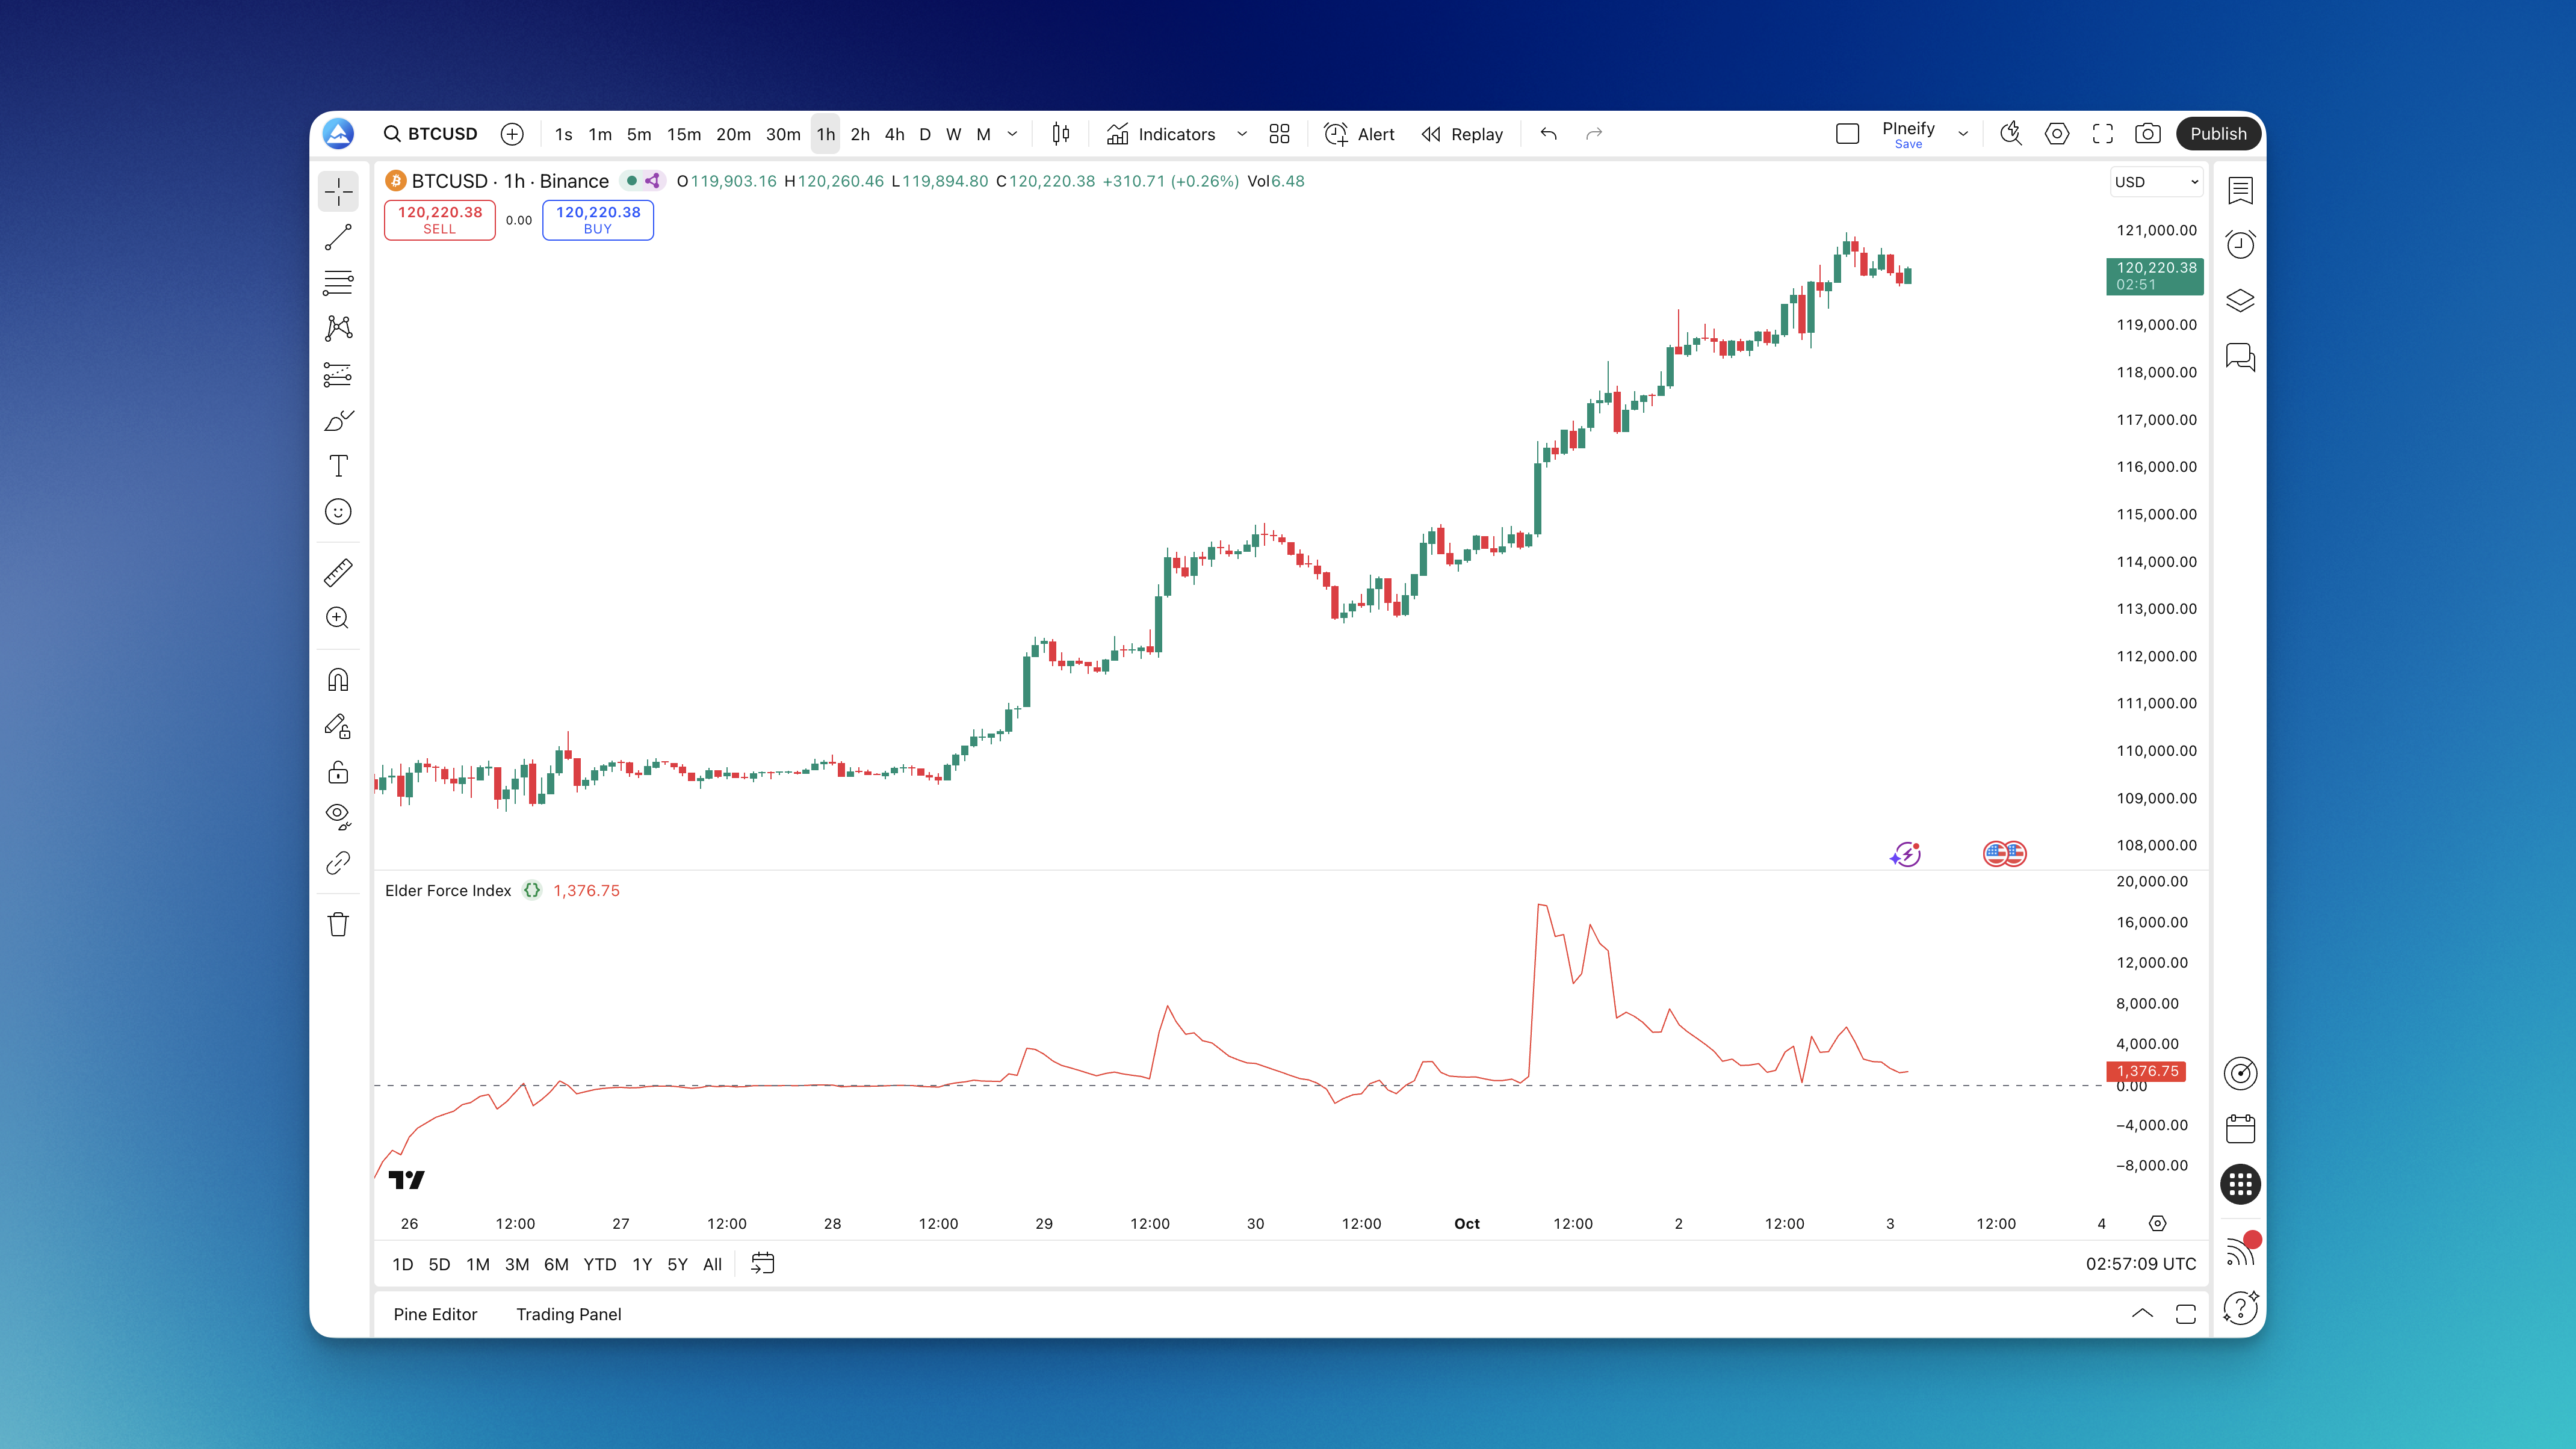Select the 4h timeframe

click(x=894, y=134)
